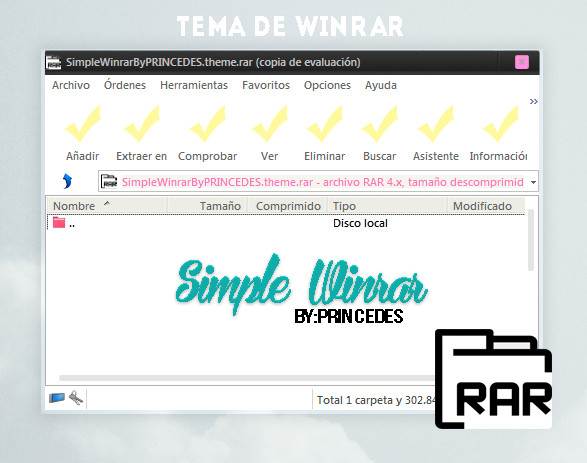The image size is (587, 463).
Task: Click the Añadir toolbar icon
Action: tap(83, 124)
